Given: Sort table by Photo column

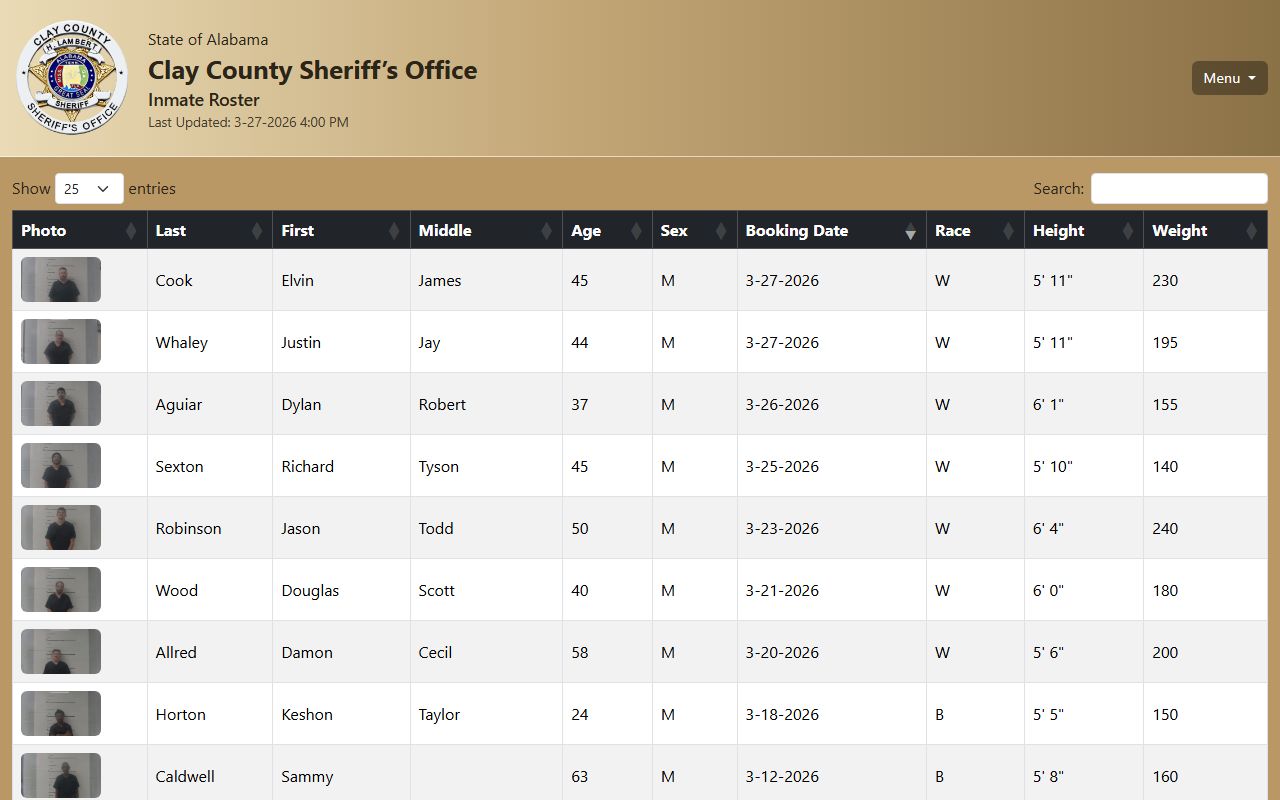Looking at the screenshot, I should pyautogui.click(x=79, y=230).
